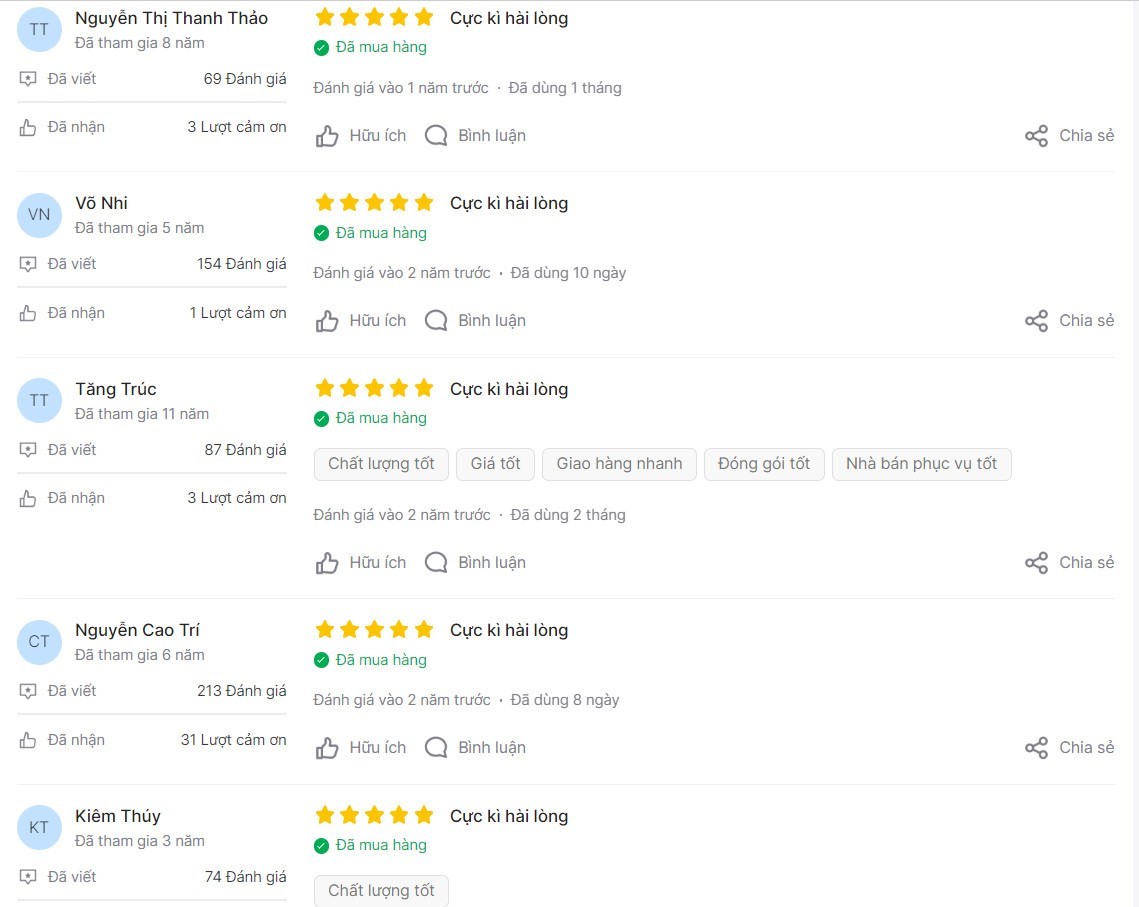Click TT avatar of Tăng Trúc
The height and width of the screenshot is (907, 1139).
(39, 401)
